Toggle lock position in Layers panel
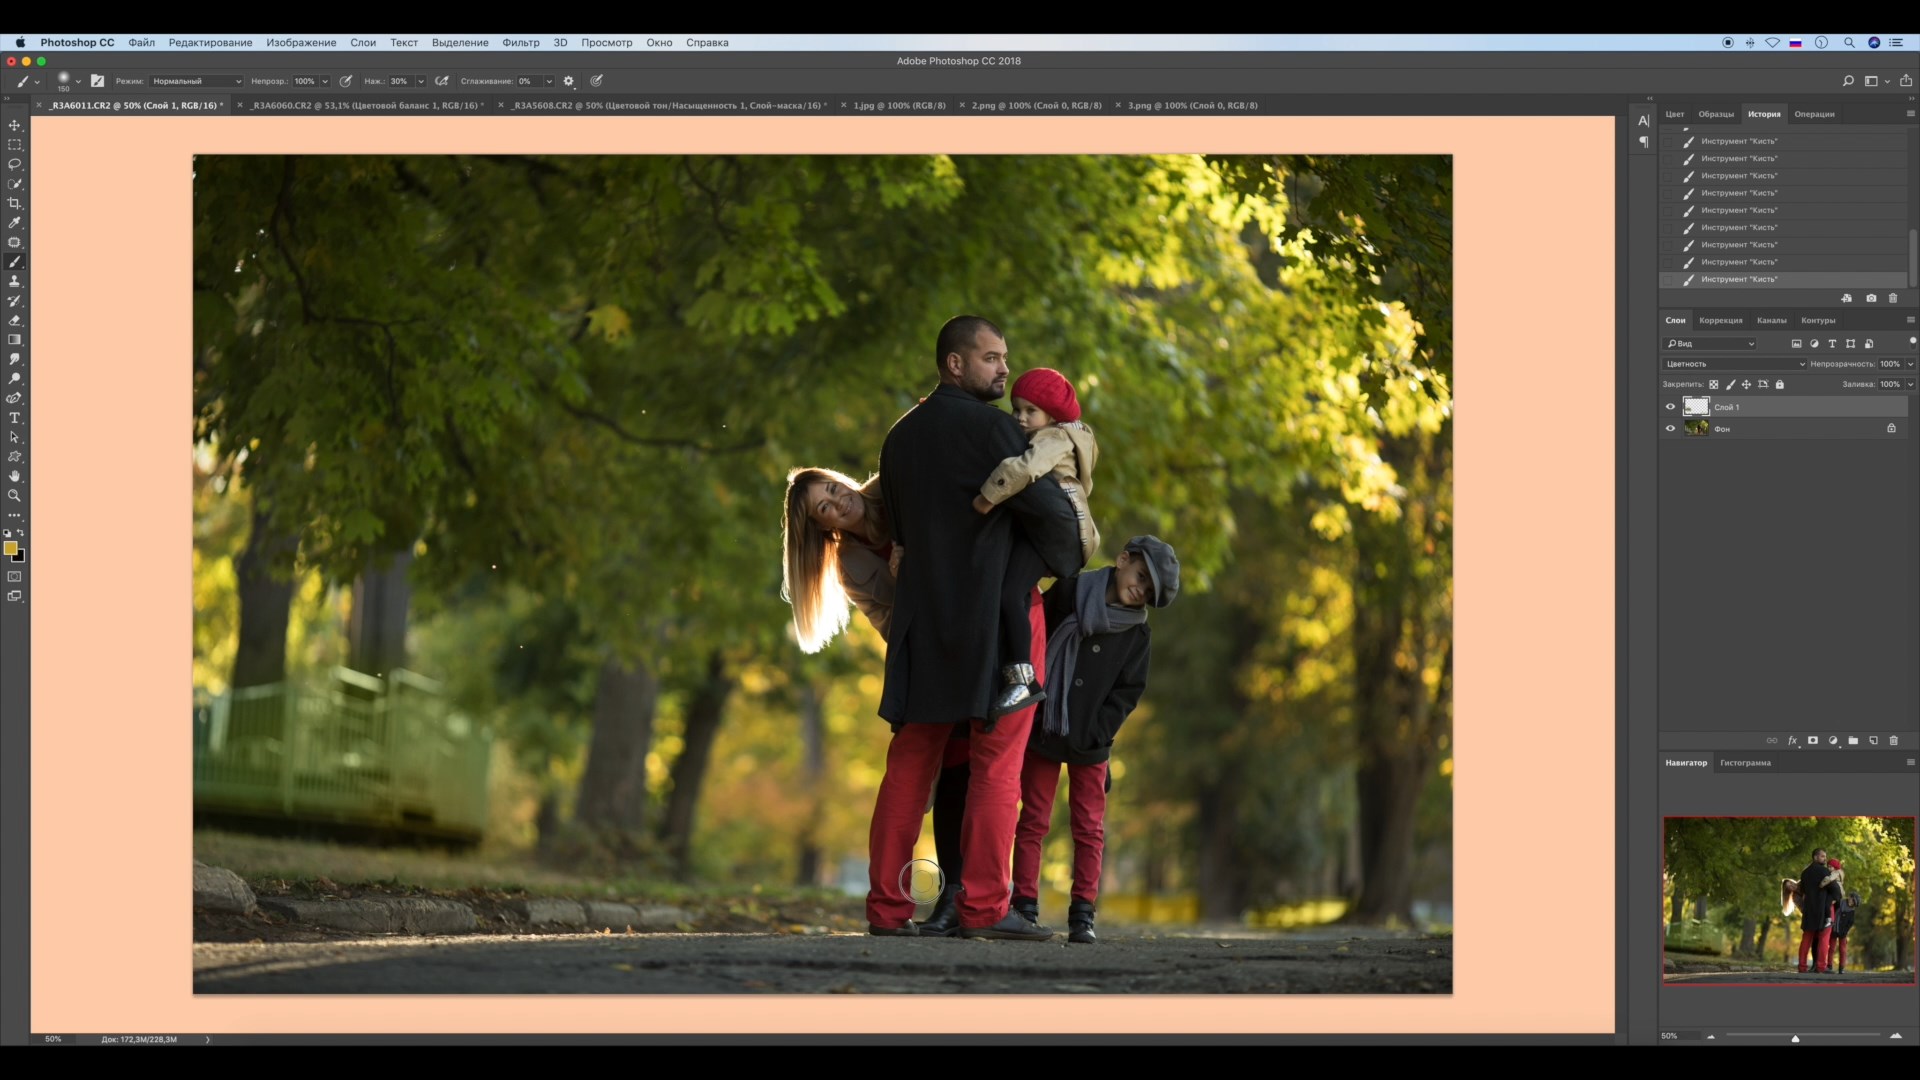The image size is (1920, 1080). click(x=1746, y=384)
